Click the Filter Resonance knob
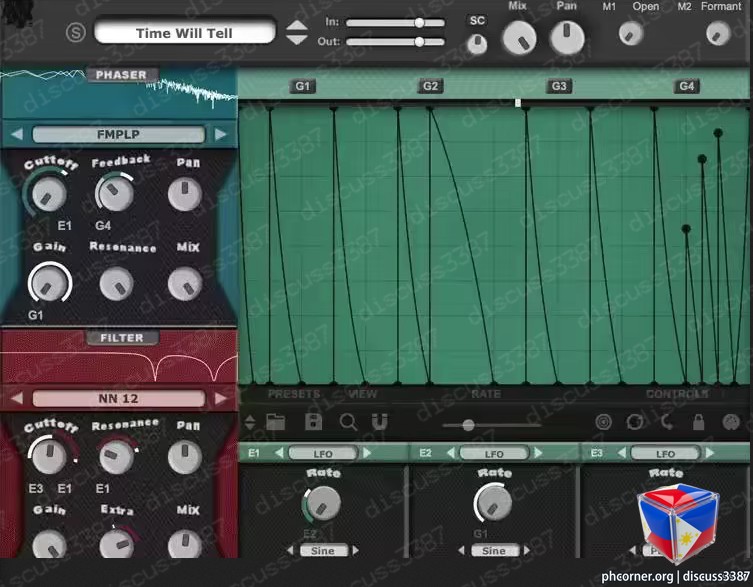 pyautogui.click(x=116, y=457)
